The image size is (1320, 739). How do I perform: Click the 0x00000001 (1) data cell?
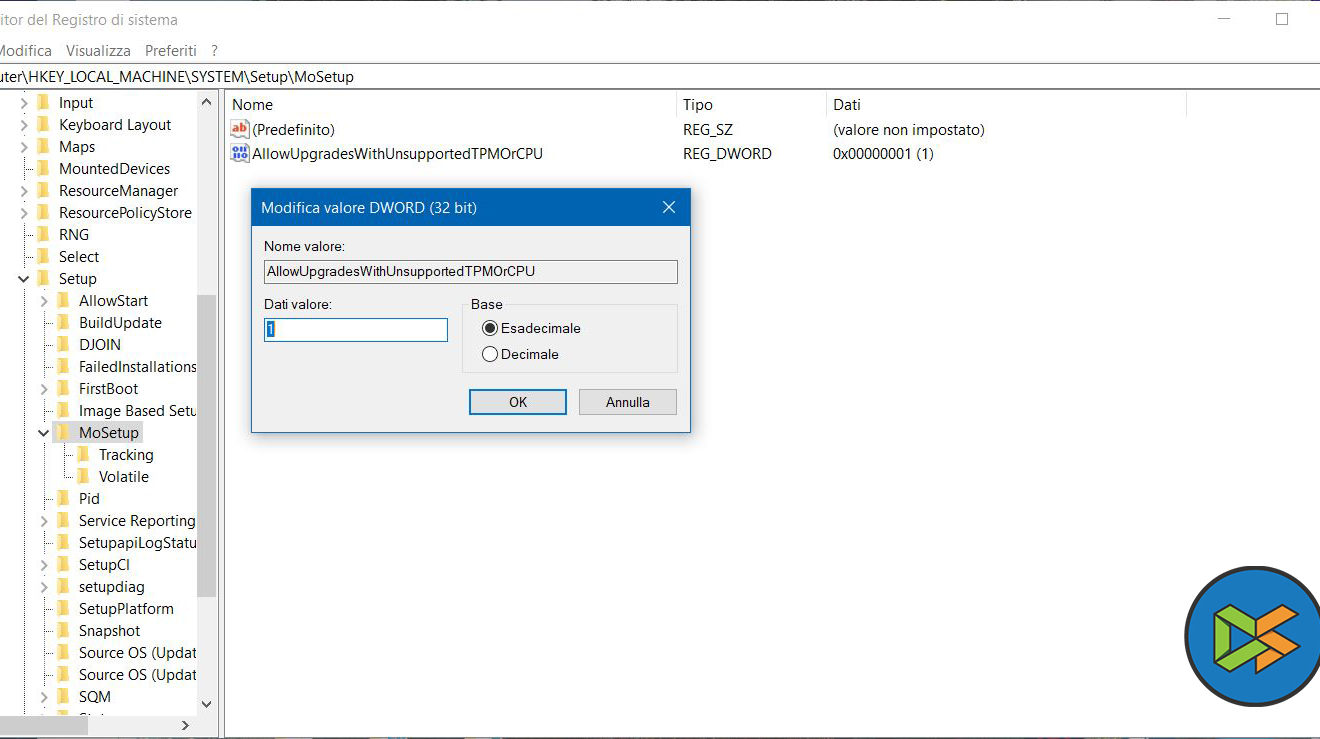click(x=883, y=153)
